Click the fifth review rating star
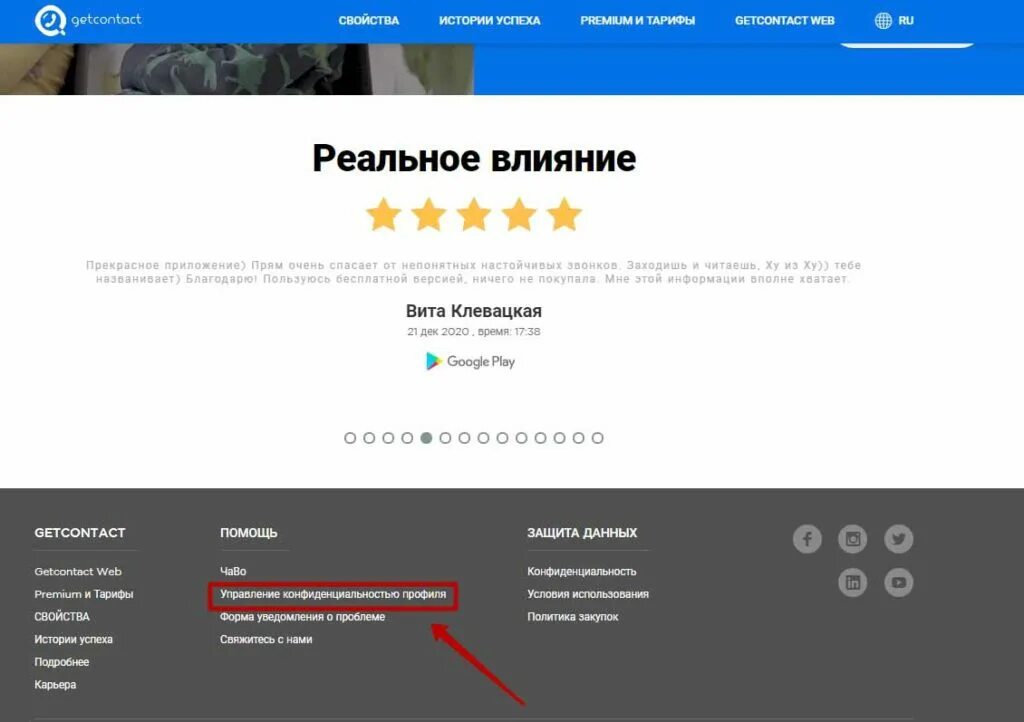 (x=564, y=214)
